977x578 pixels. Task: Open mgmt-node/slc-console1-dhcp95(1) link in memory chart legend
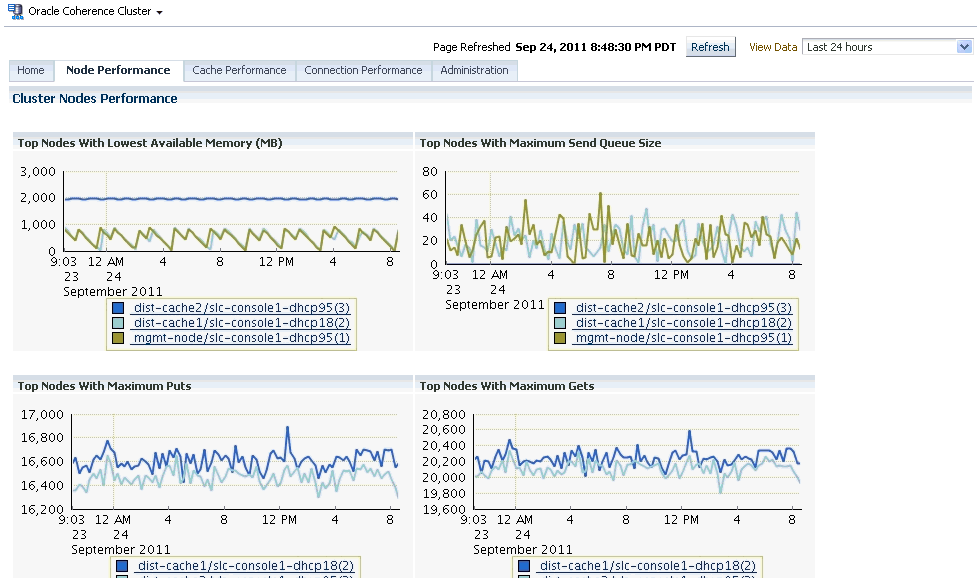tap(242, 338)
